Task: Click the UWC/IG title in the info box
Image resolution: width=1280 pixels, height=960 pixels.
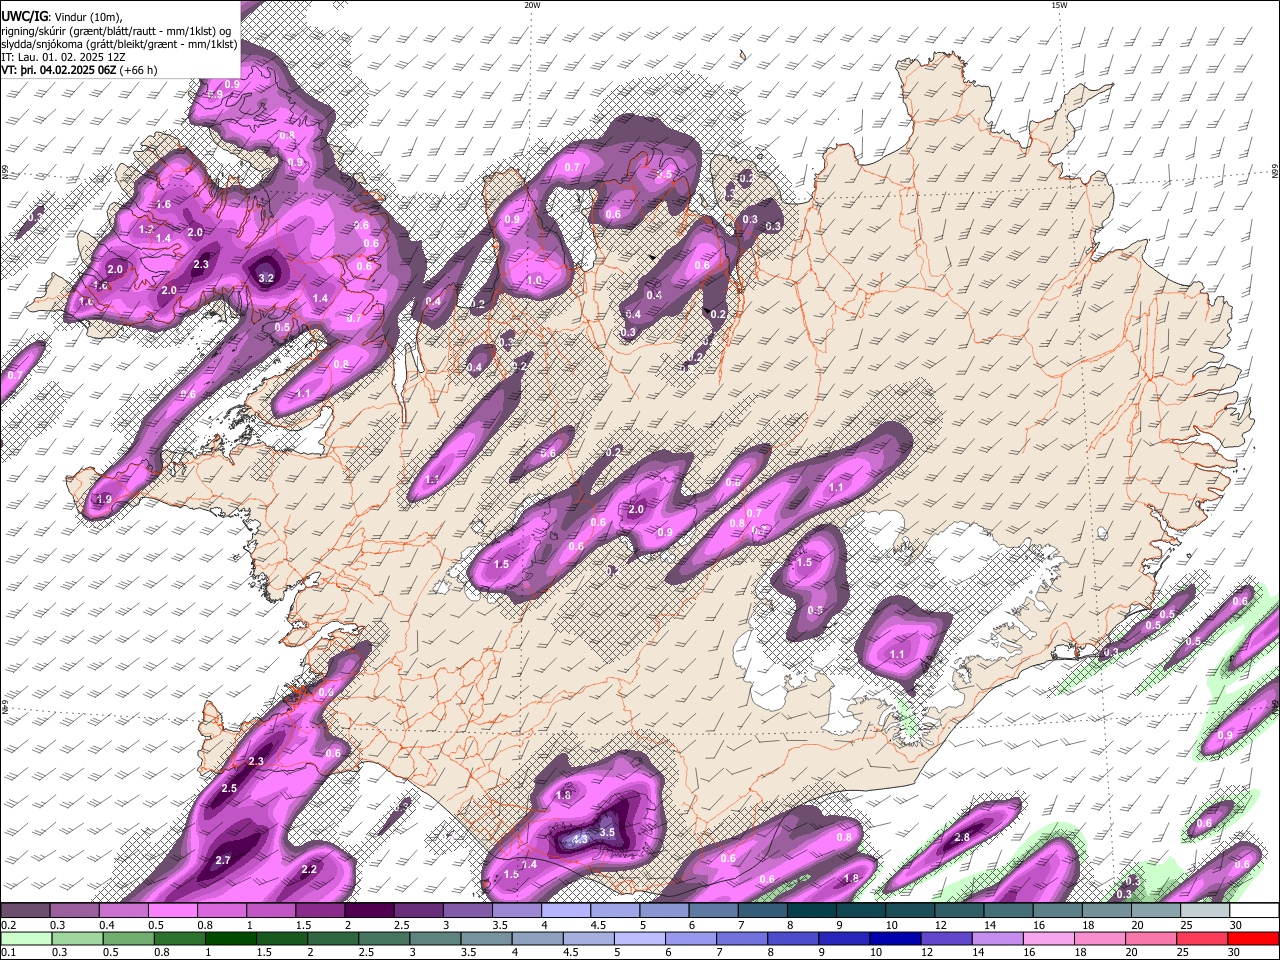Action: 24,17
